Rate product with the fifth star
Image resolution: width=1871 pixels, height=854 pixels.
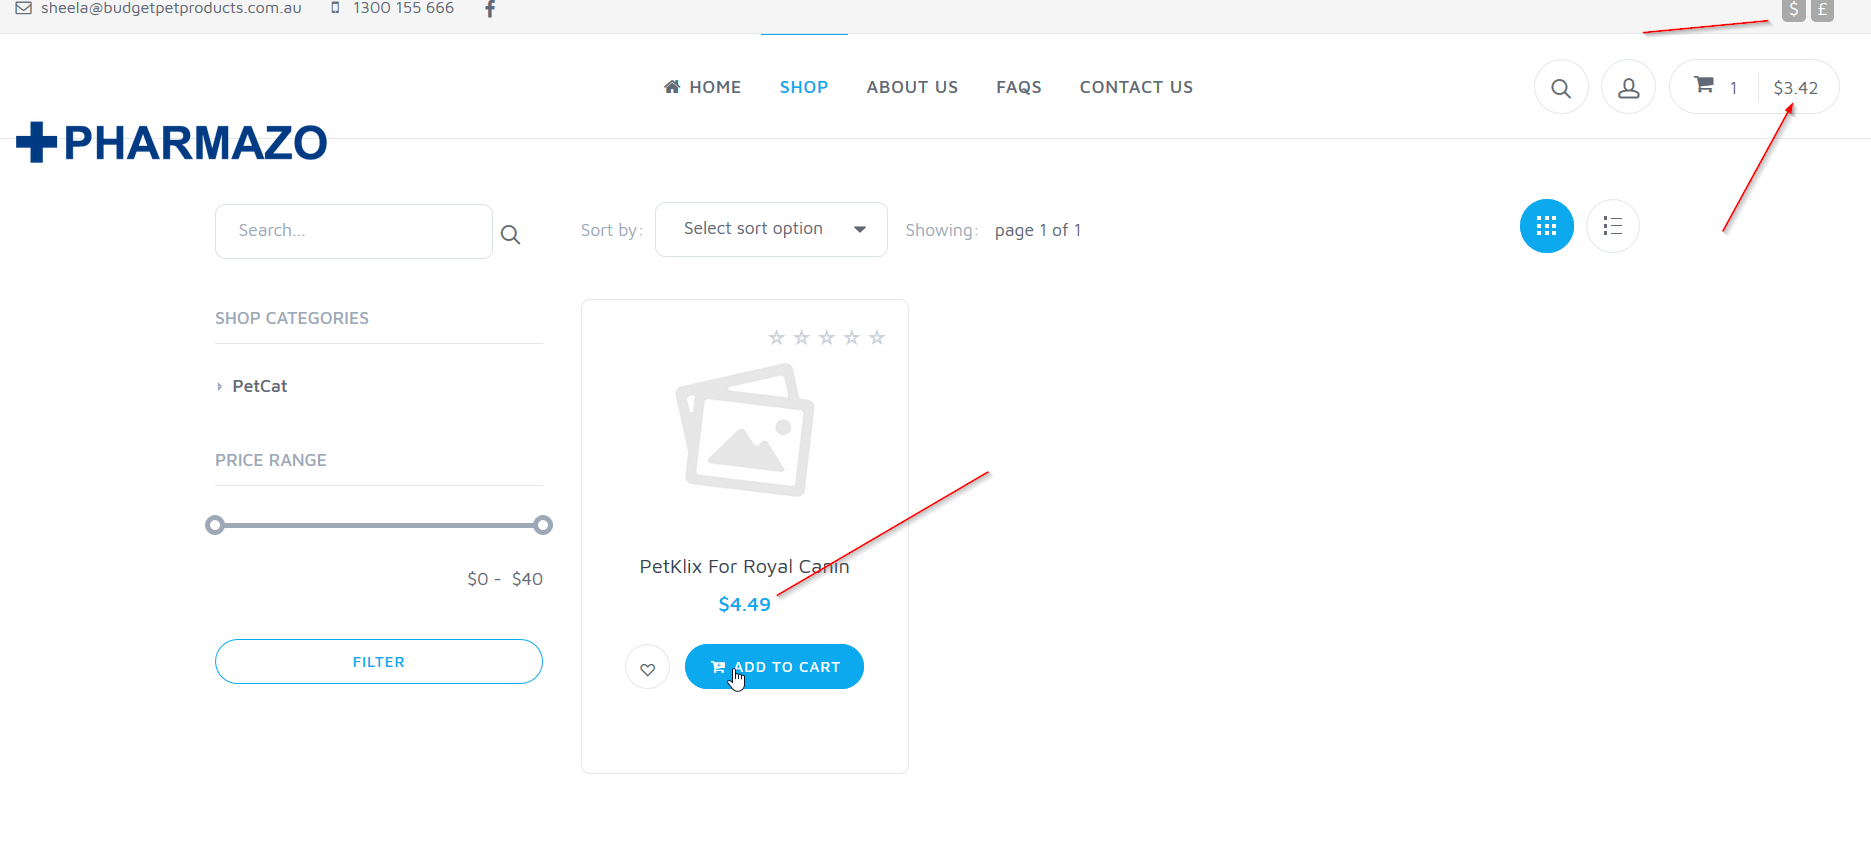tap(877, 338)
